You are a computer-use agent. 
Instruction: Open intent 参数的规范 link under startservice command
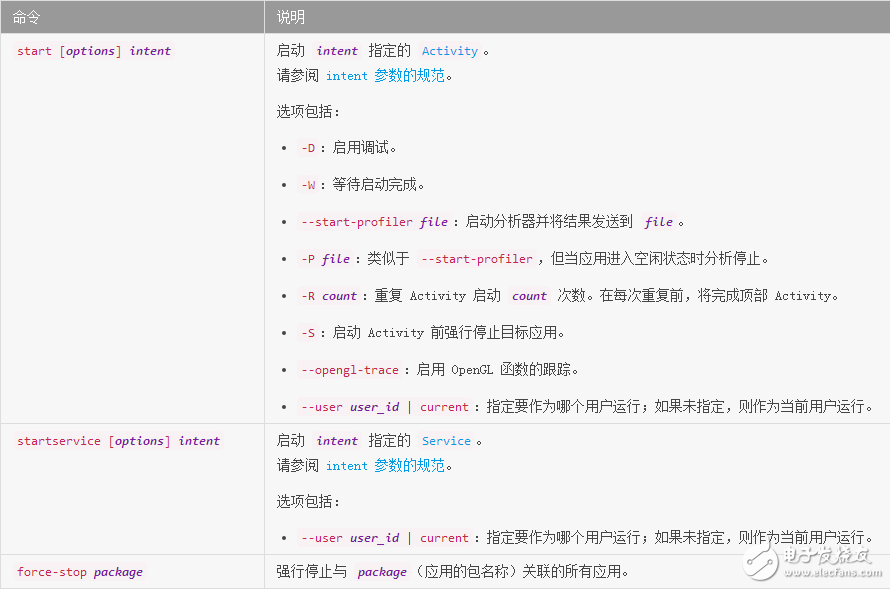pyautogui.click(x=385, y=465)
